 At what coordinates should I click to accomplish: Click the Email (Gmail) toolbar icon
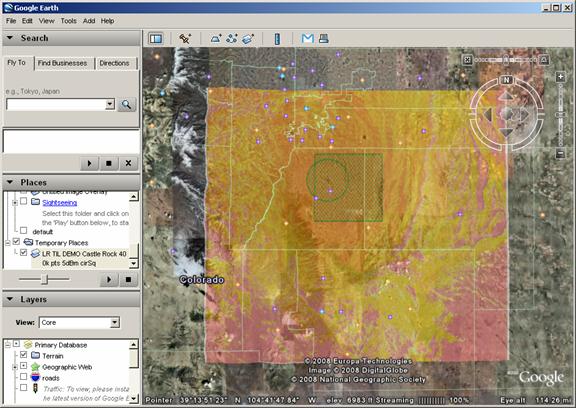pos(307,38)
